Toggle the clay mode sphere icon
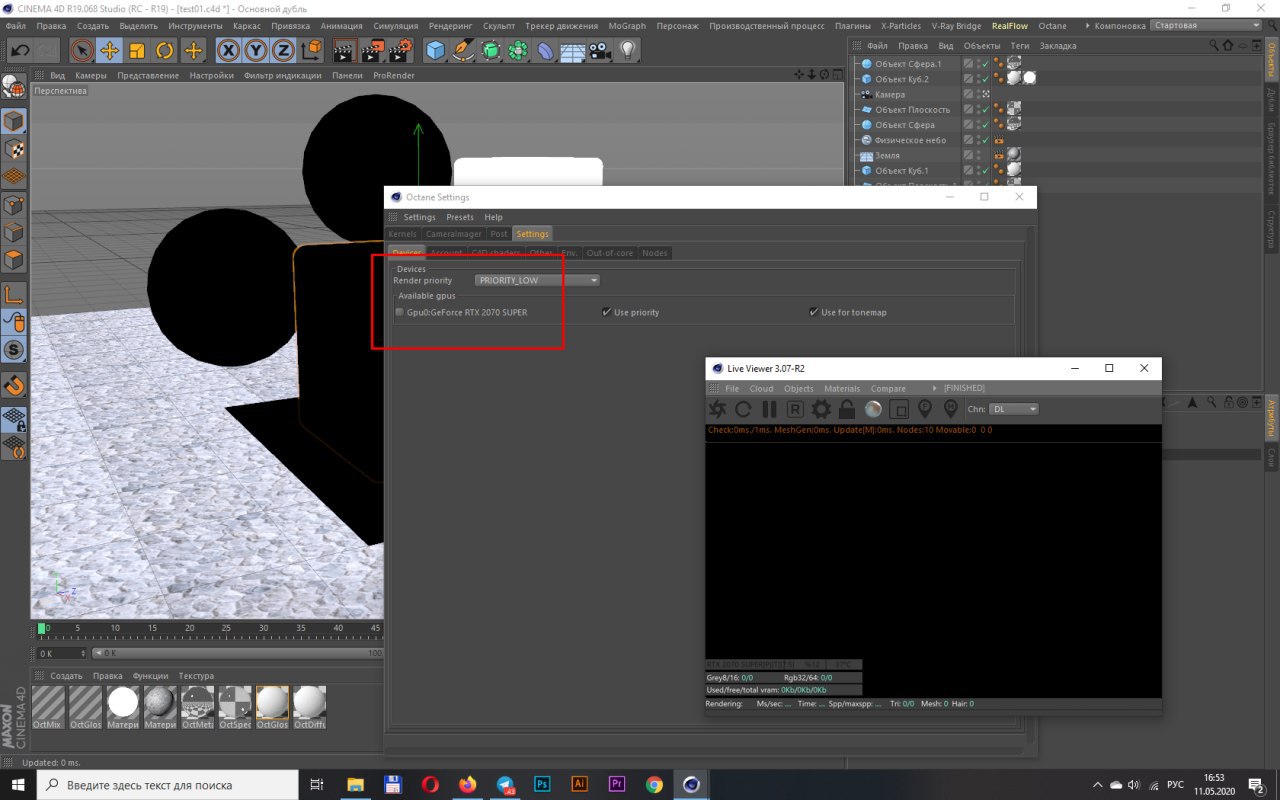1280x800 pixels. click(873, 409)
